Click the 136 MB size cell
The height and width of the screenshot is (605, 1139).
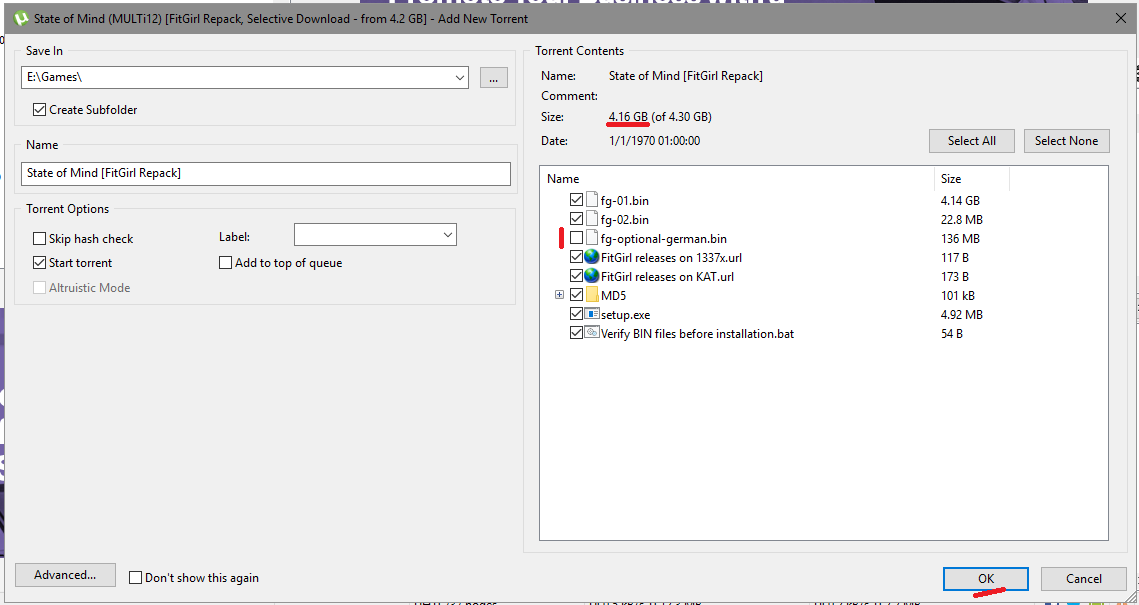[x=959, y=238]
